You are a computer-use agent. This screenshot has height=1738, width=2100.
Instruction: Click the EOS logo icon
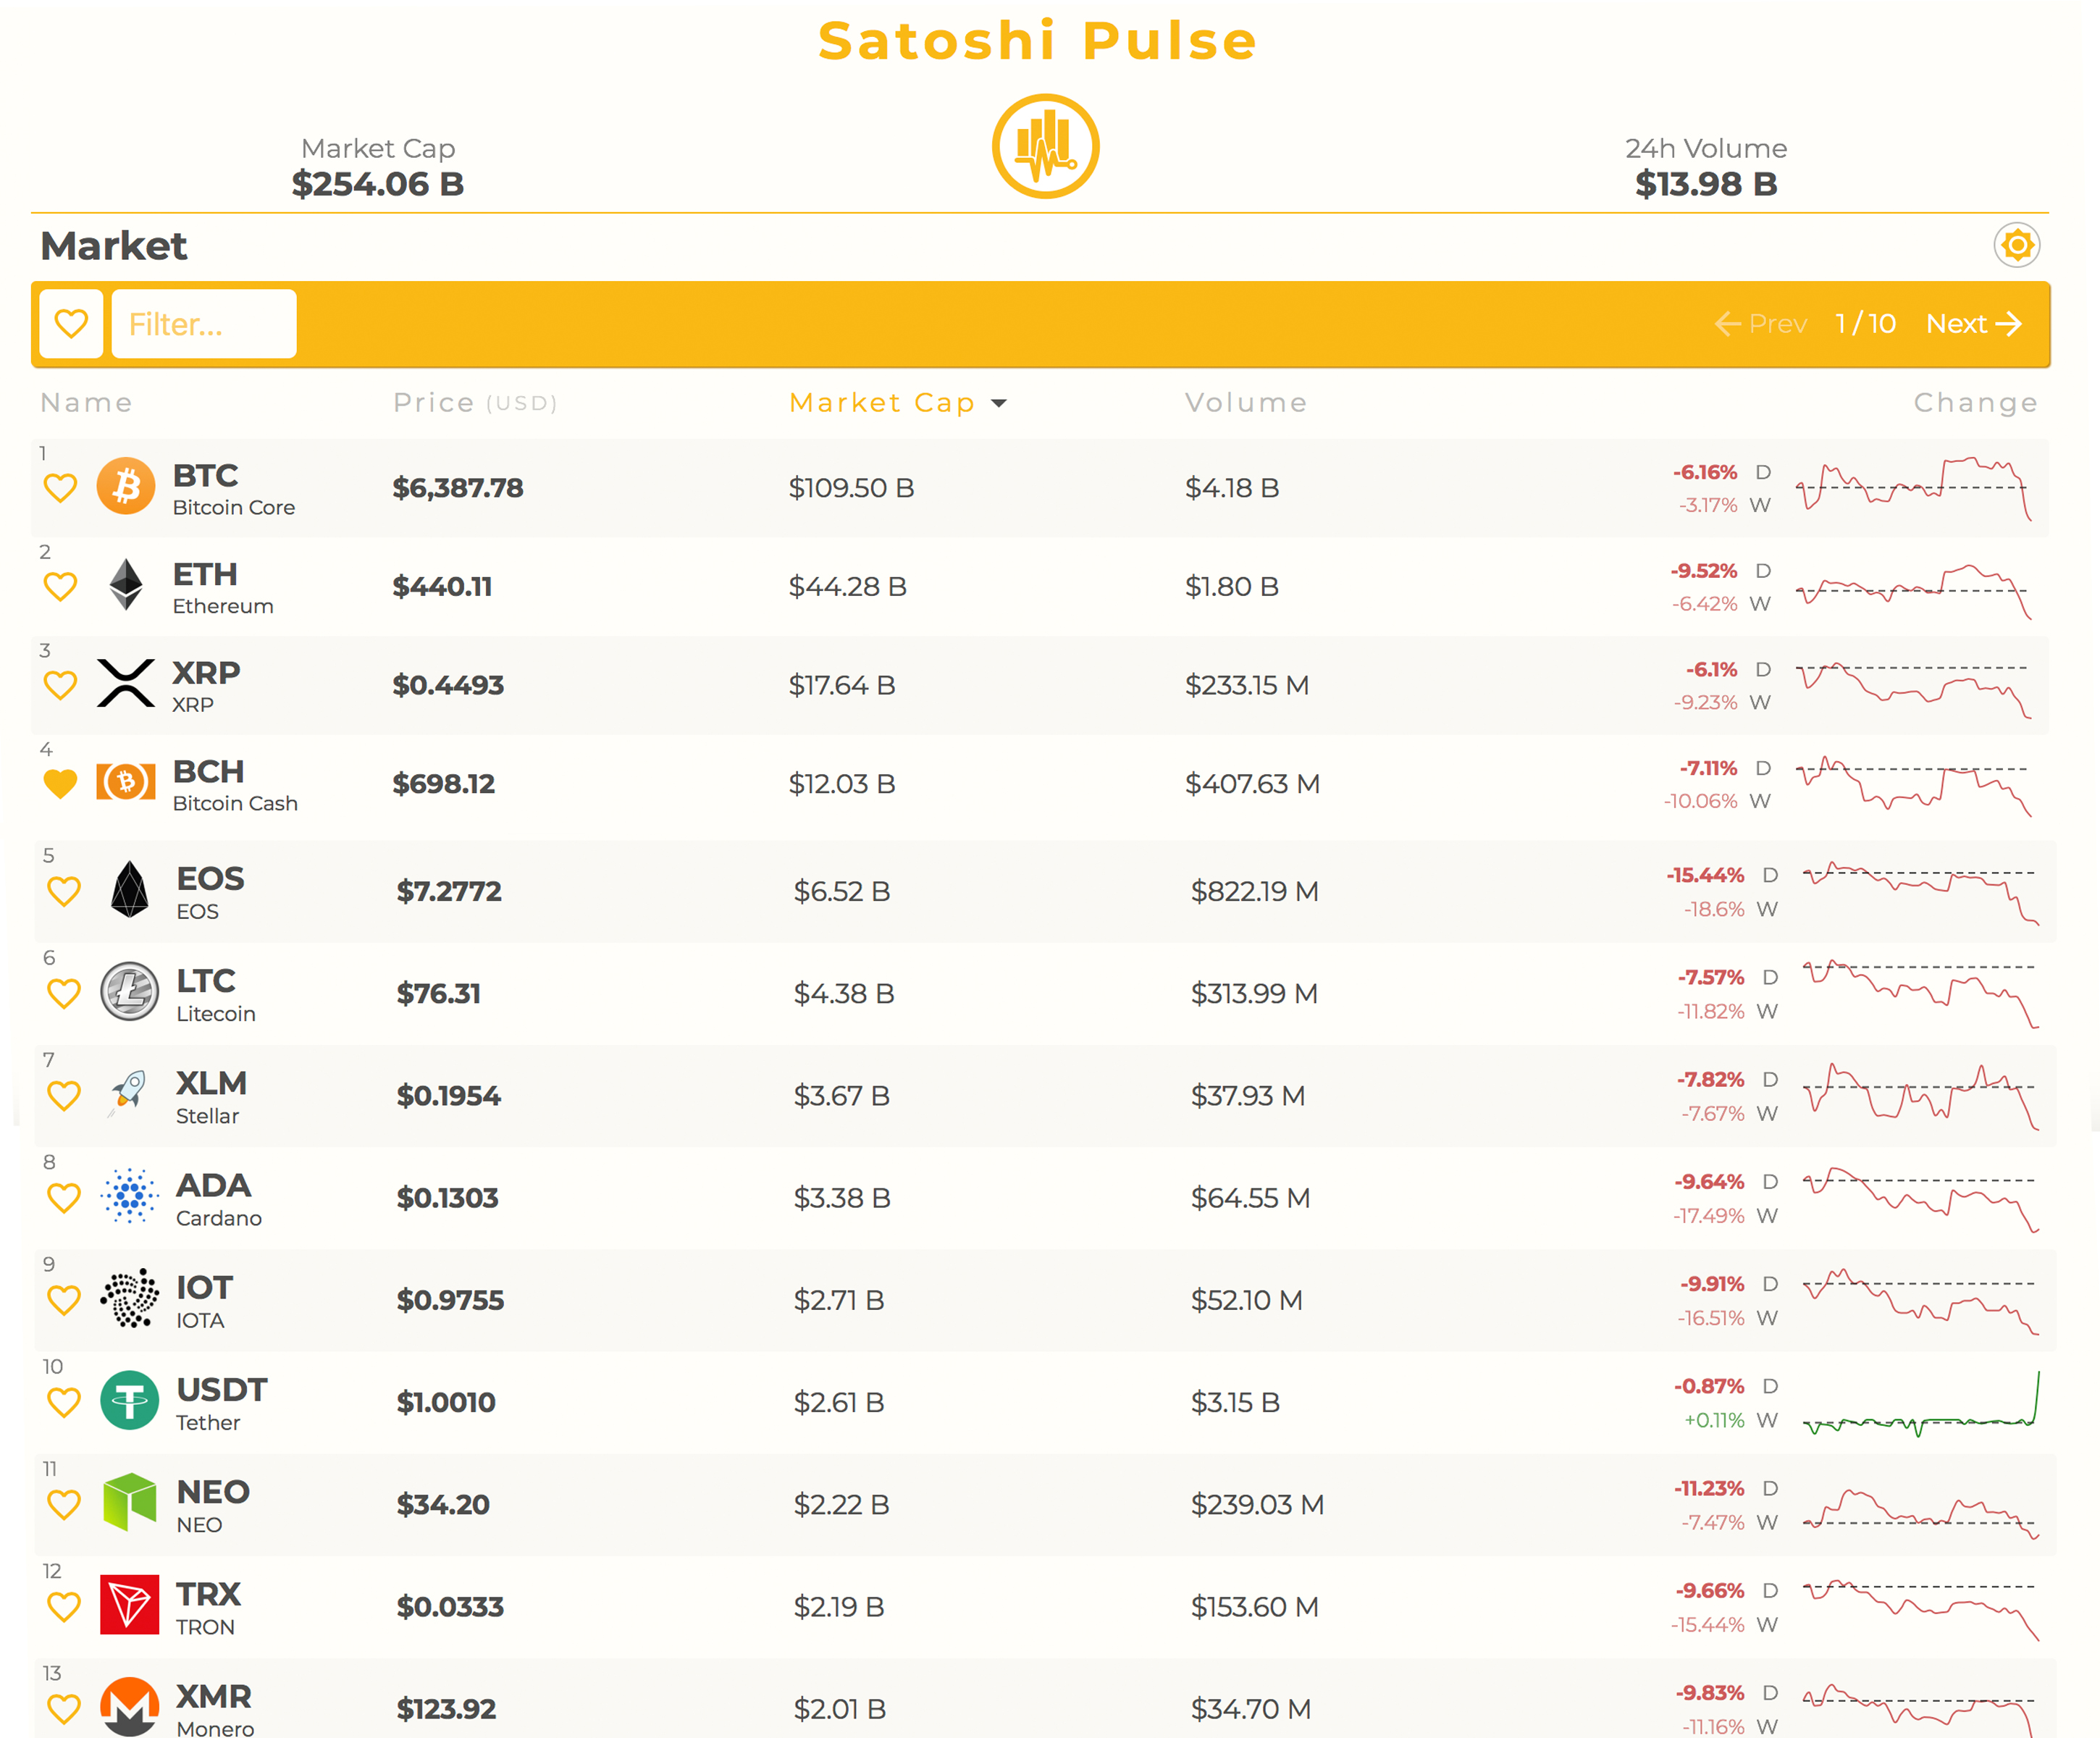pos(129,889)
